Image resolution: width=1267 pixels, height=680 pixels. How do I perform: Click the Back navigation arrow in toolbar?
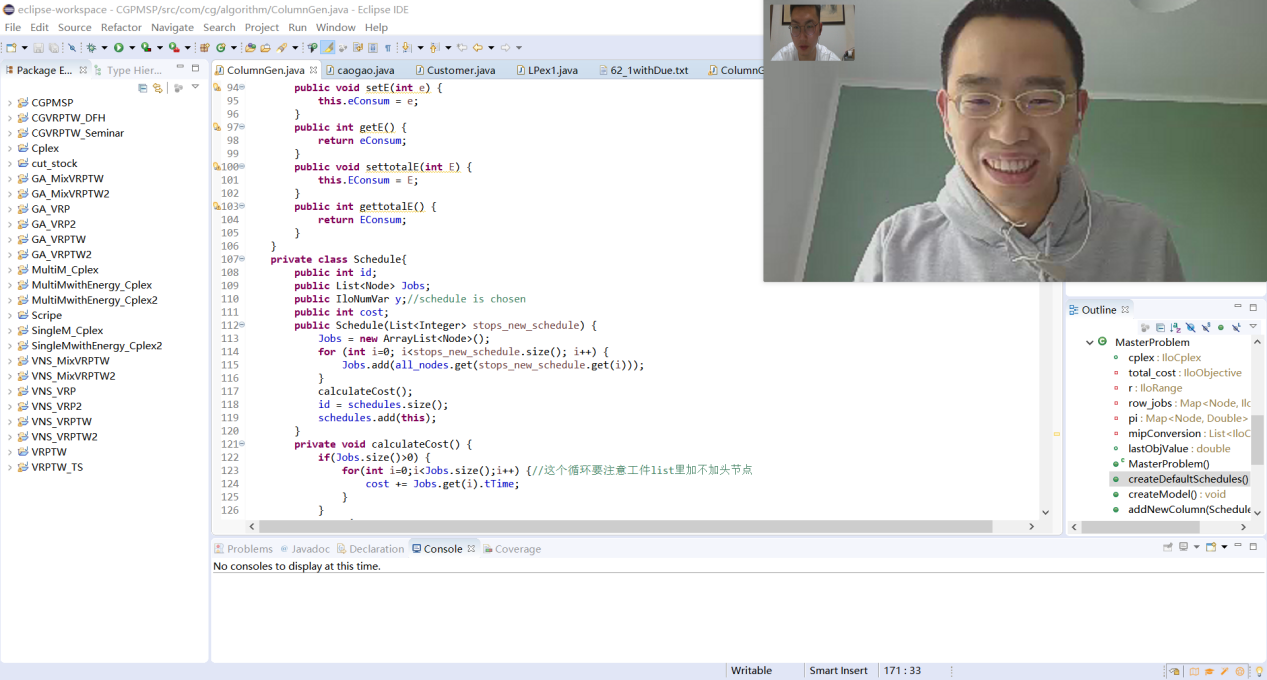pos(477,48)
